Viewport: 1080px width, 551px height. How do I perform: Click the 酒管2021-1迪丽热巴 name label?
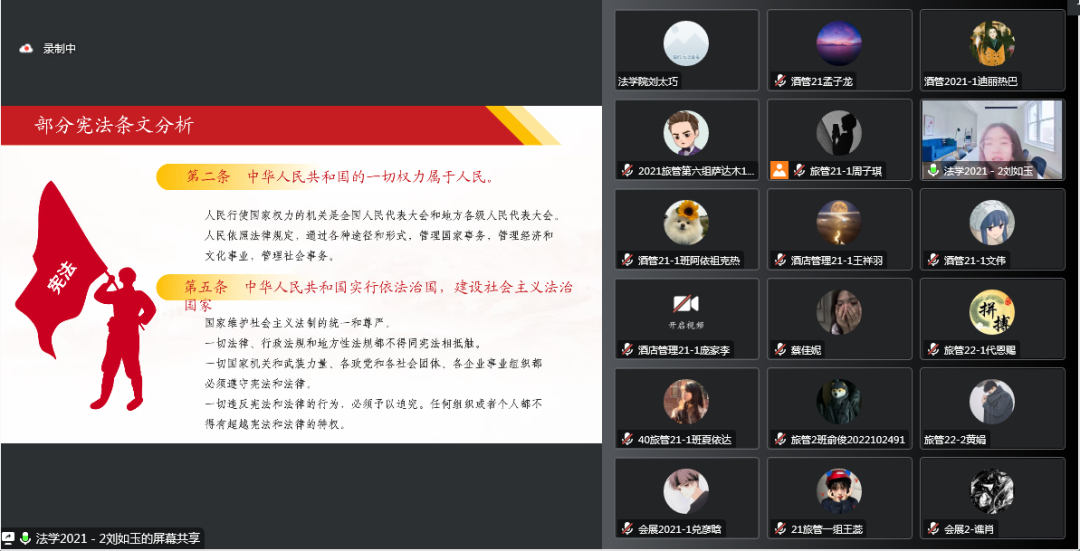970,81
